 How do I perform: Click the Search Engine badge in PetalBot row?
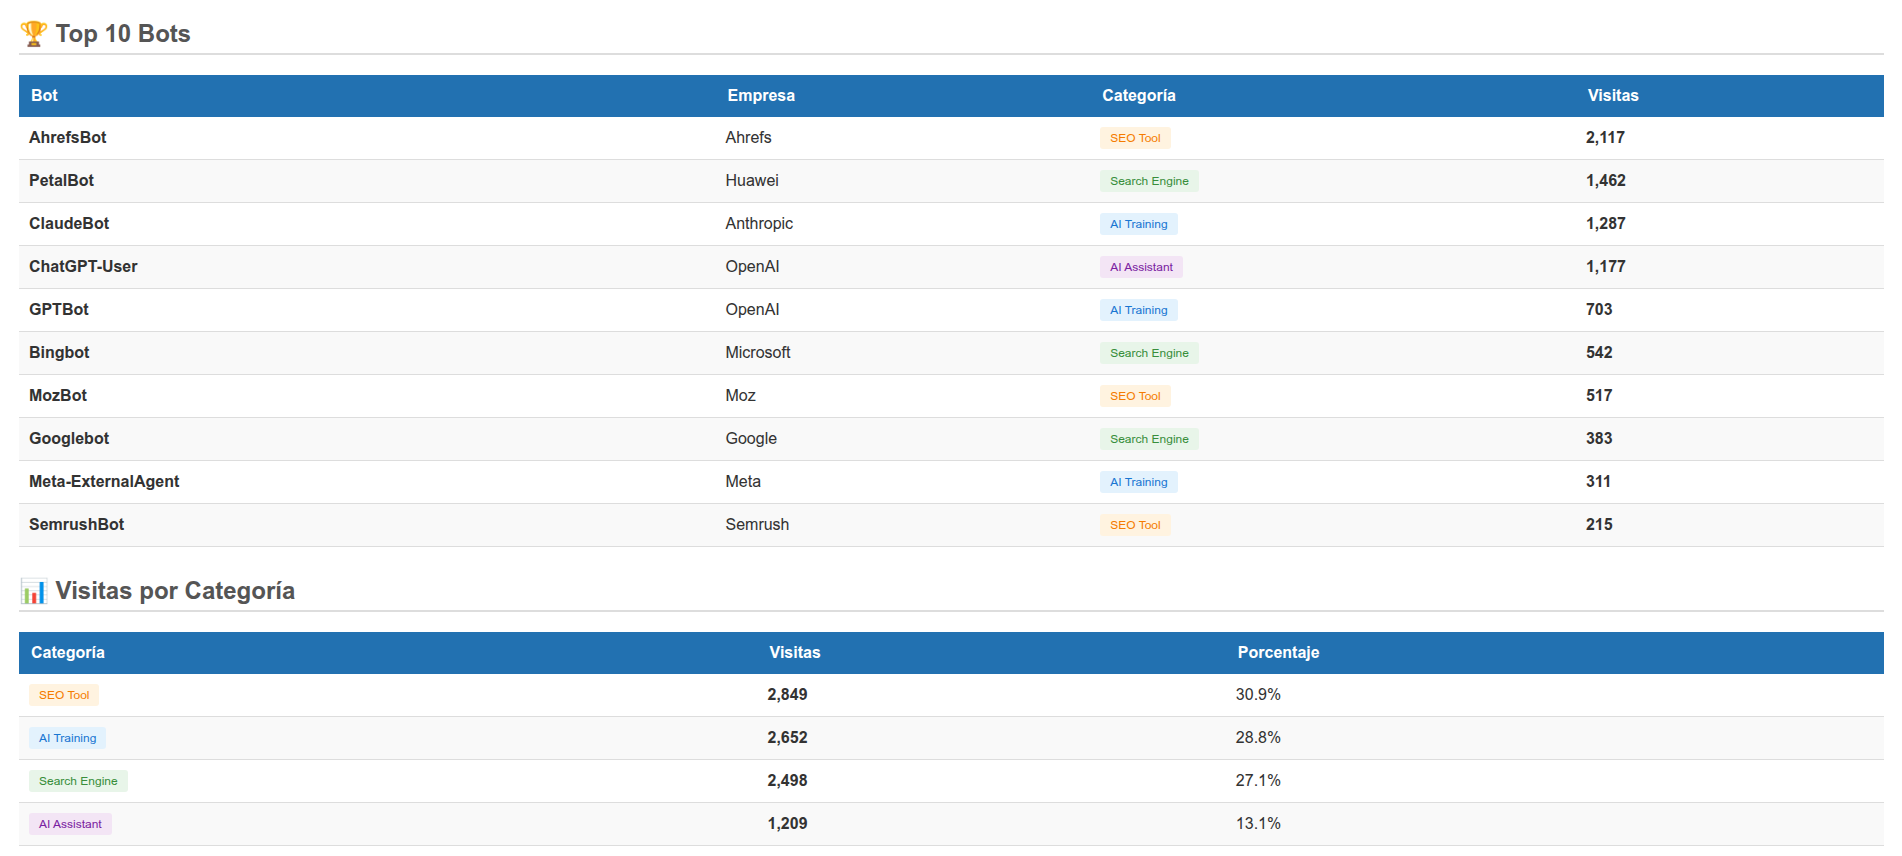[1148, 181]
